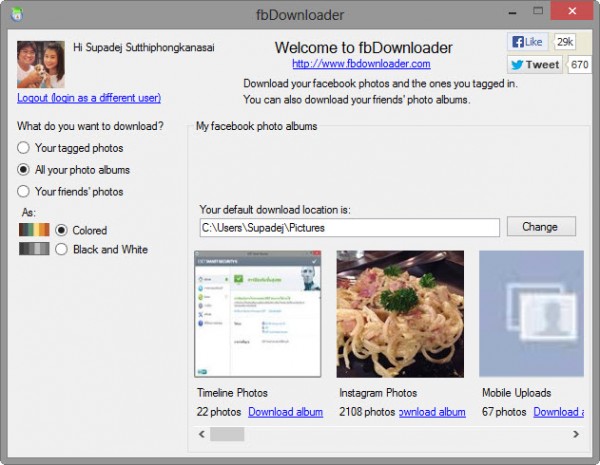This screenshot has width=600, height=465.
Task: Open the http://www.fbdownloader.com link
Action: click(x=361, y=64)
